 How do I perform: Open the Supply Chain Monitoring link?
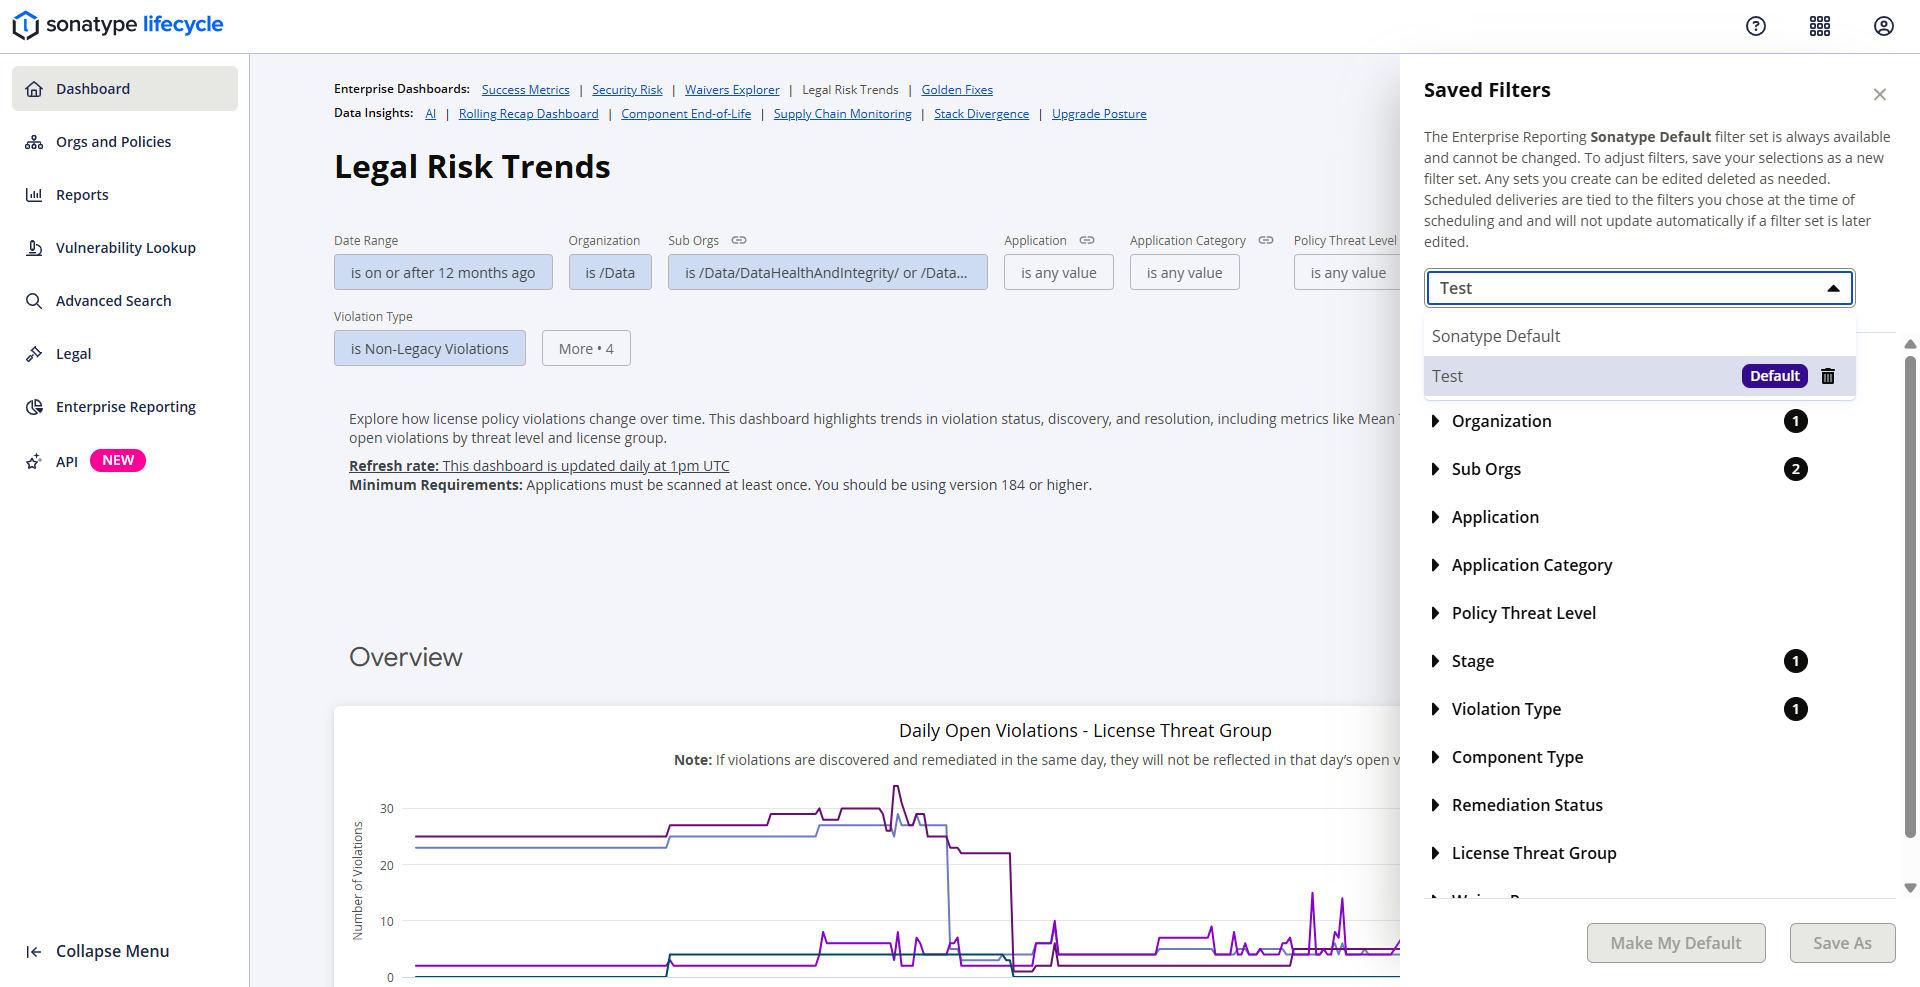(x=842, y=114)
